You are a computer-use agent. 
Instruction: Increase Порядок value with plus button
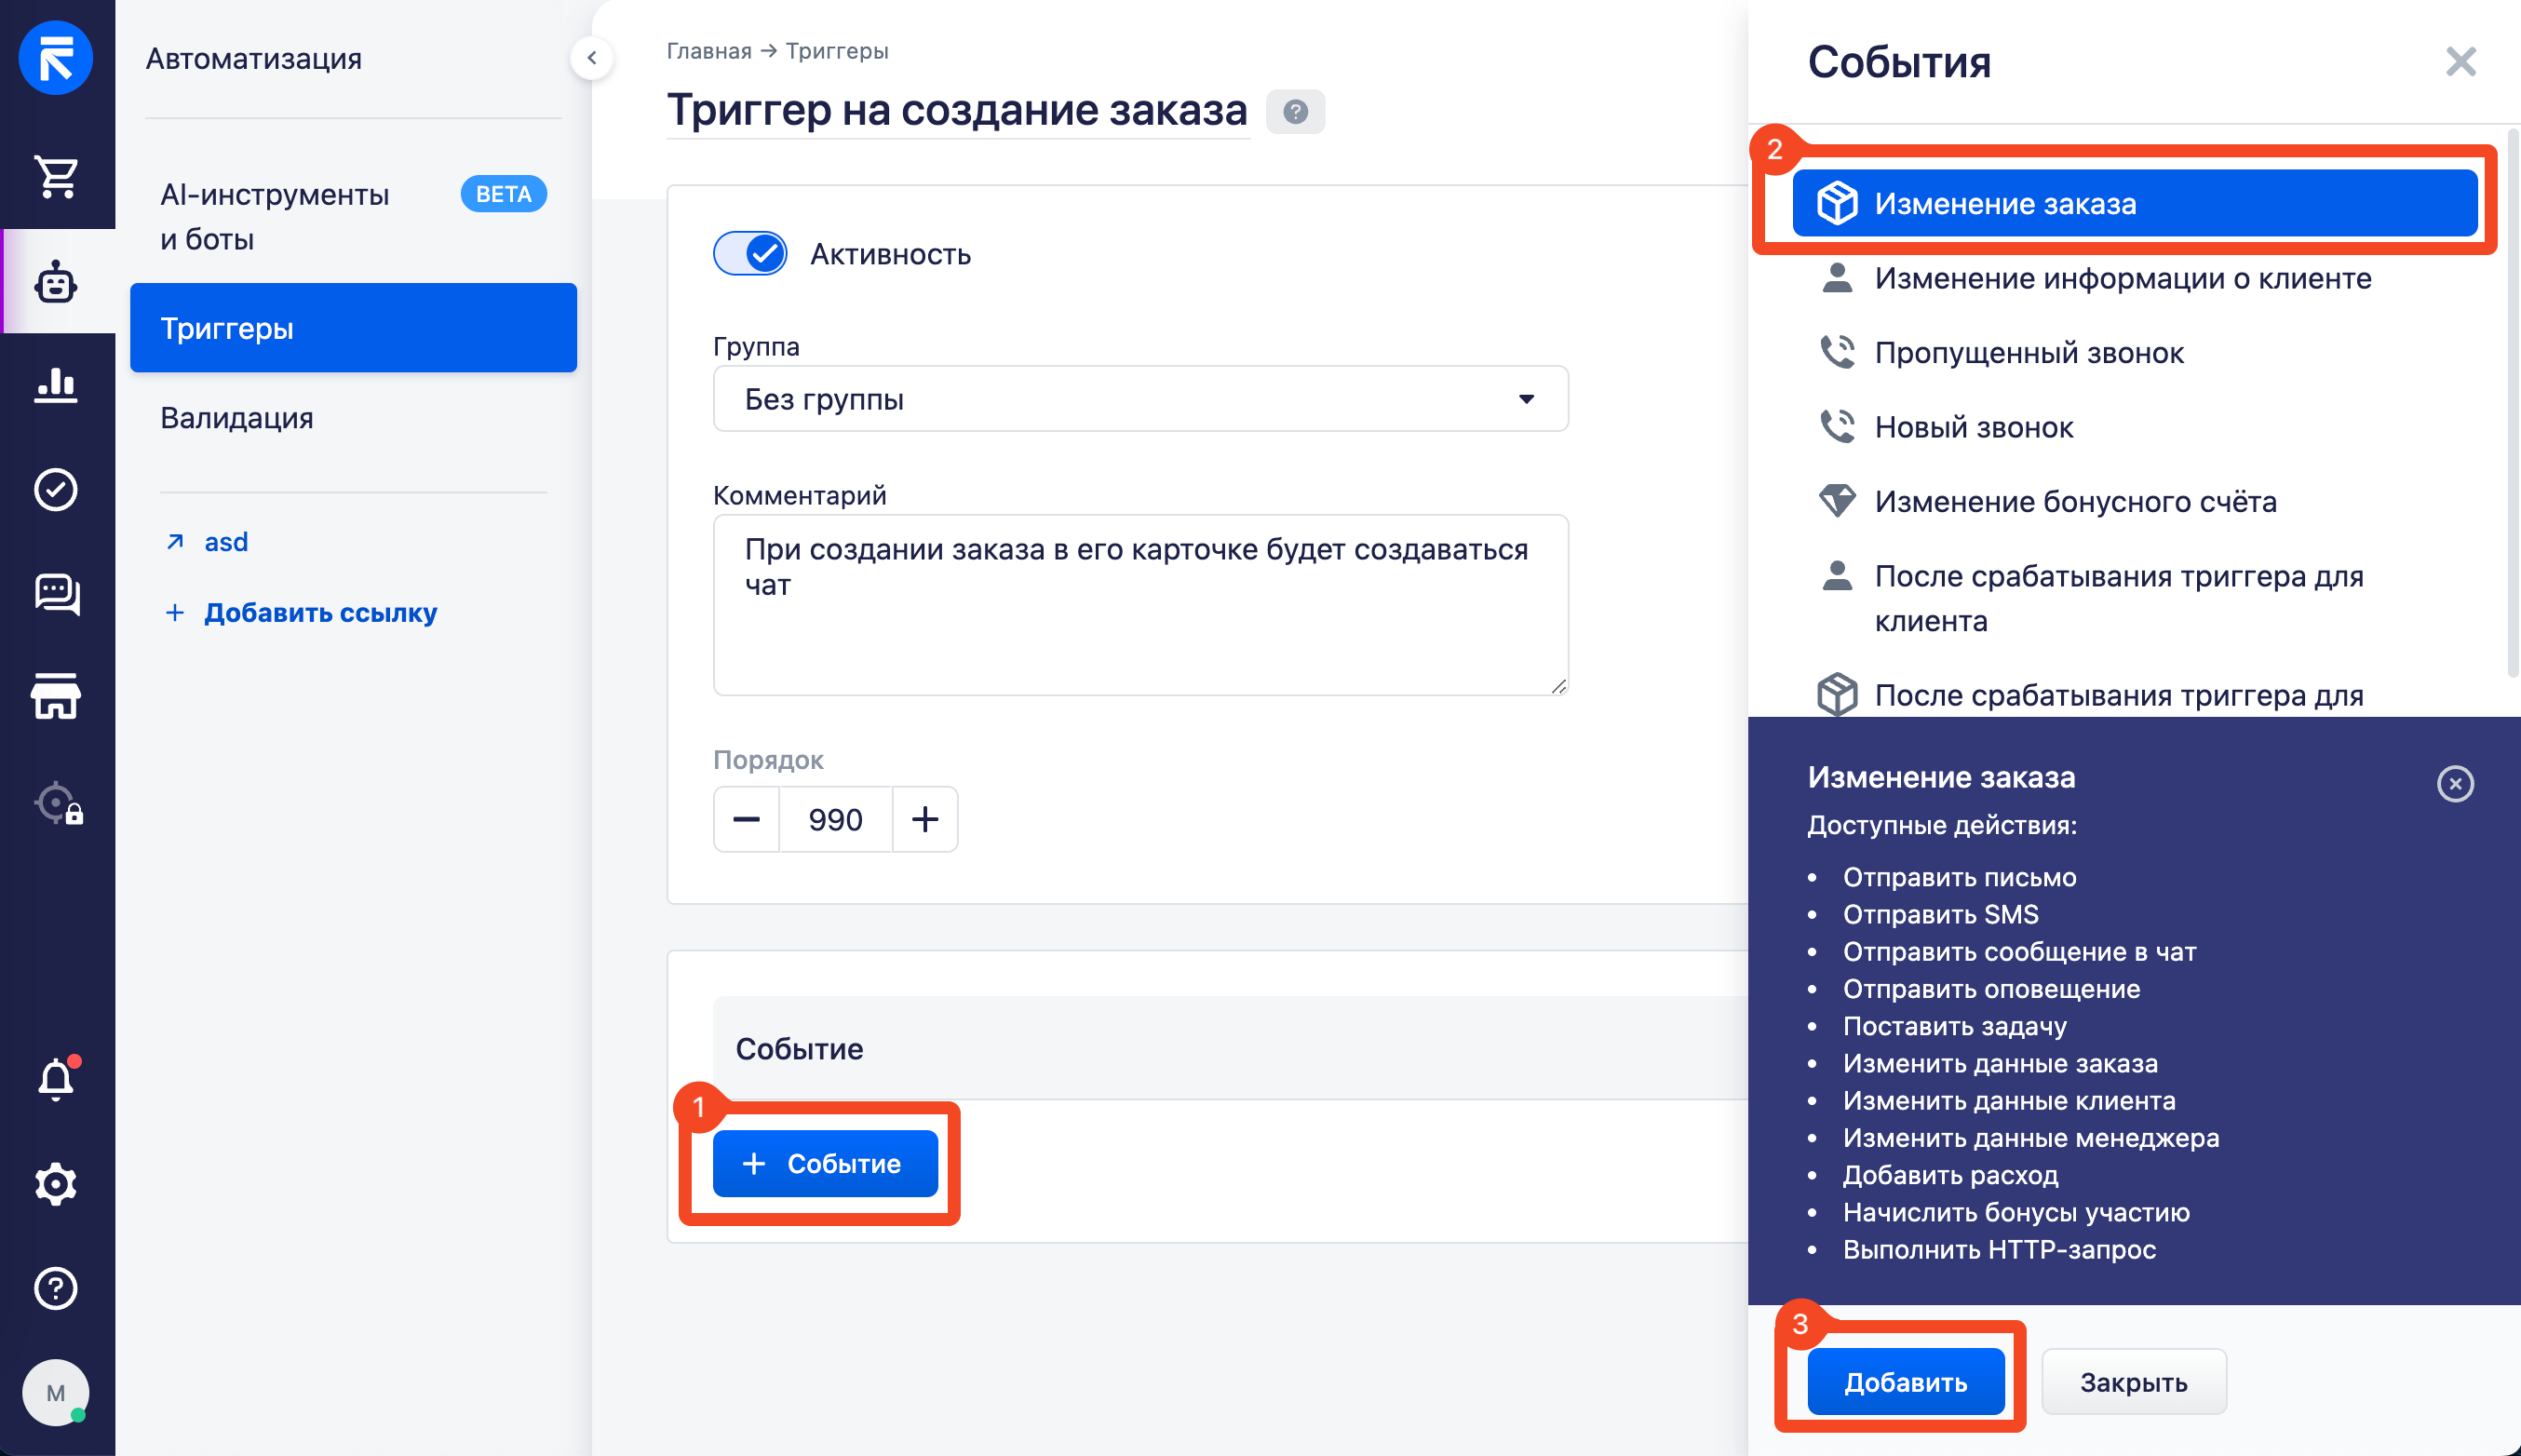pos(925,820)
